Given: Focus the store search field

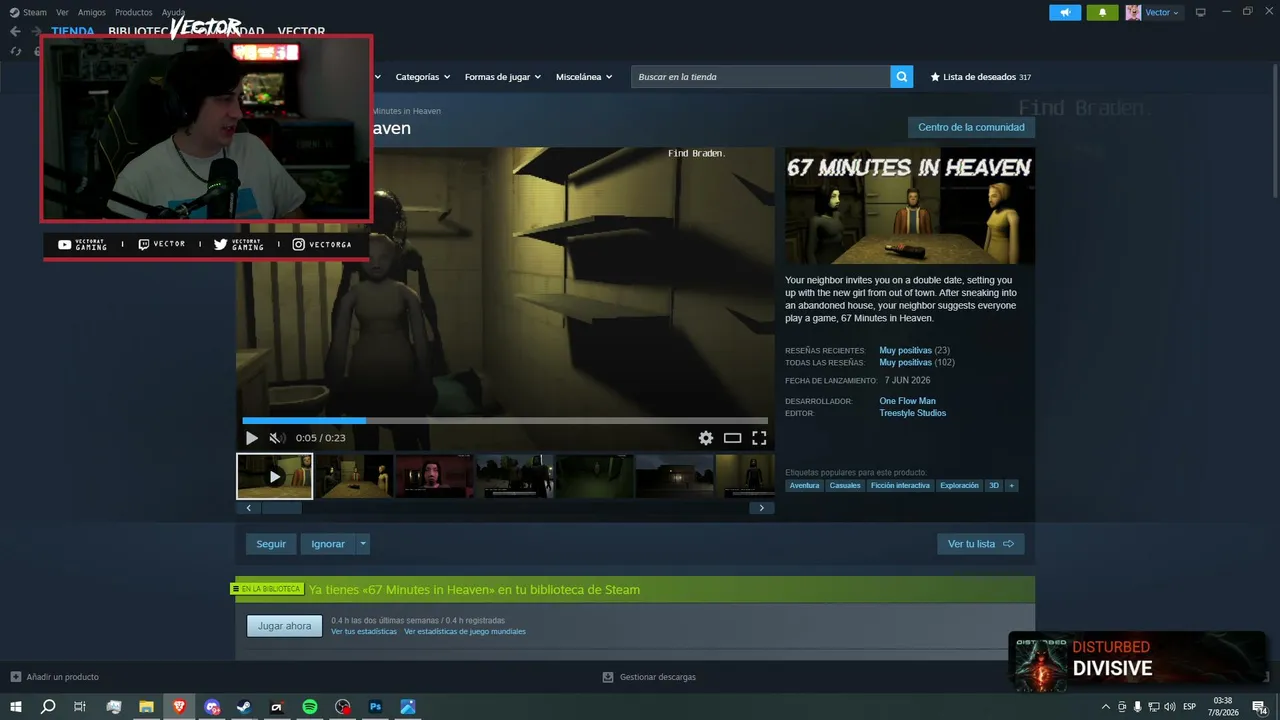Looking at the screenshot, I should click(x=761, y=77).
